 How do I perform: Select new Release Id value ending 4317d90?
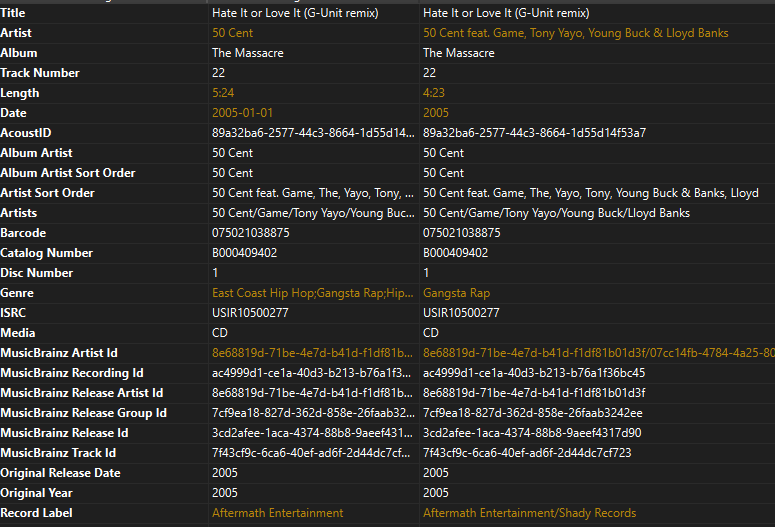(532, 433)
